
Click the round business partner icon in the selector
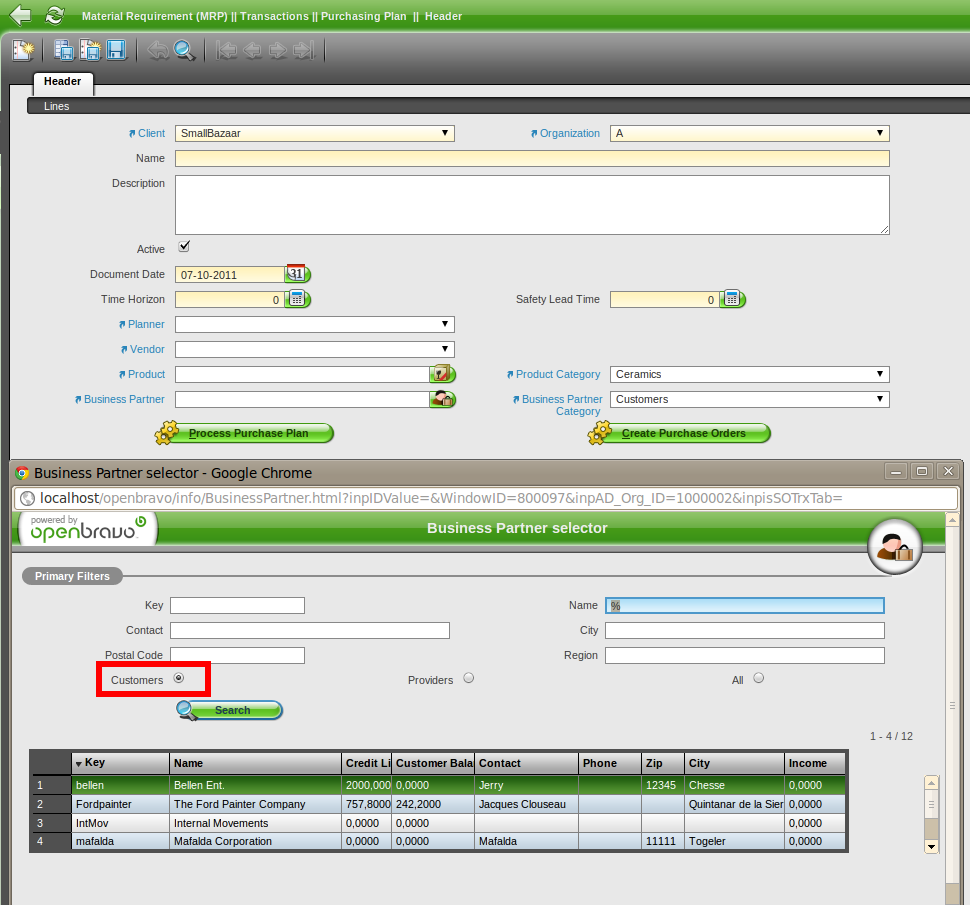tap(895, 547)
